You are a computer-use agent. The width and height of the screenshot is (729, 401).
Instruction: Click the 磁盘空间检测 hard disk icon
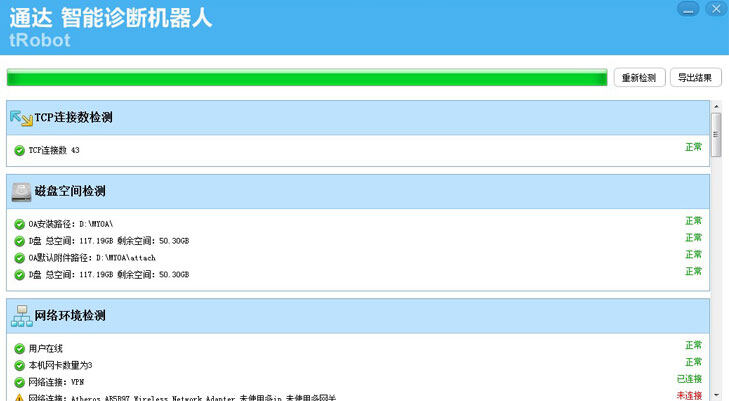(x=21, y=192)
